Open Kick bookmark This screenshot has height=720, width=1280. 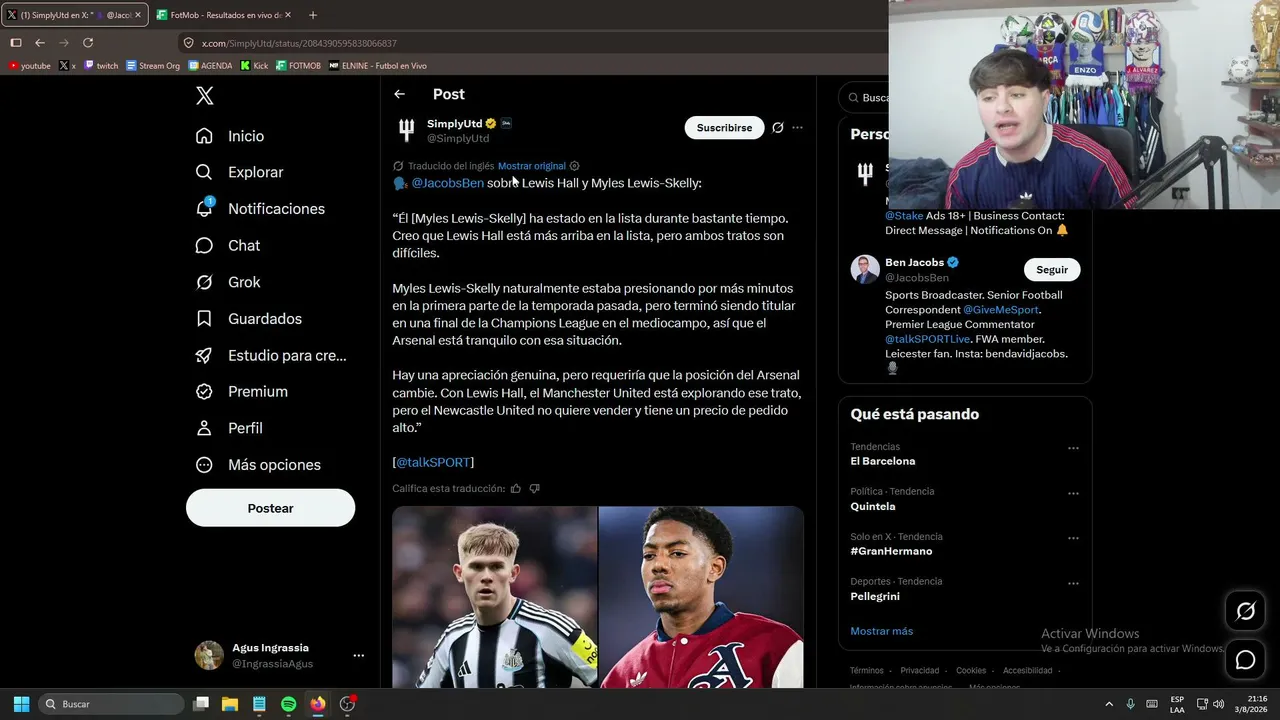coord(255,66)
